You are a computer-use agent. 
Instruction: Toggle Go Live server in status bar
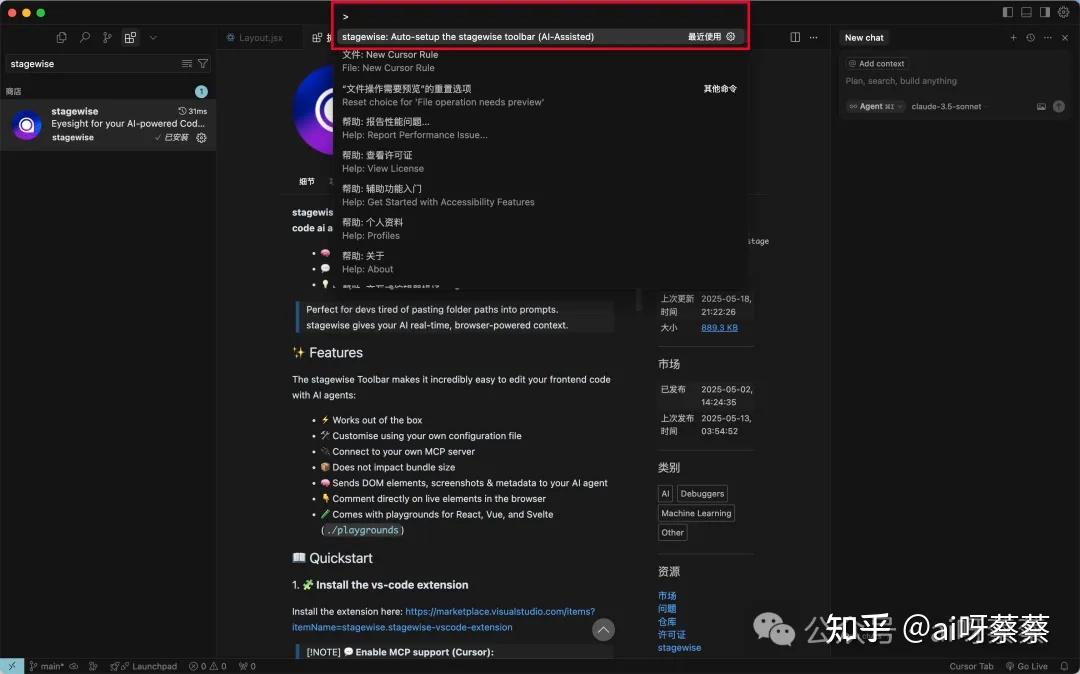1030,666
